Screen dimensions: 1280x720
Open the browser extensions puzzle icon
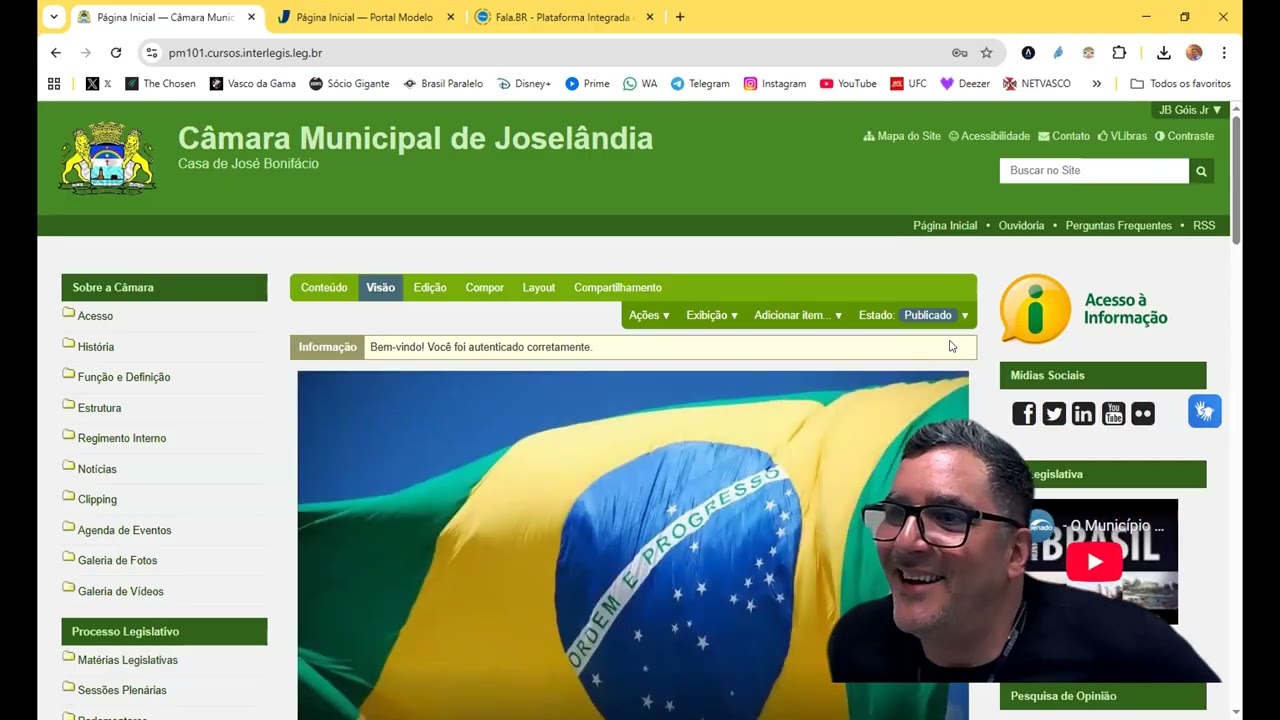1119,53
